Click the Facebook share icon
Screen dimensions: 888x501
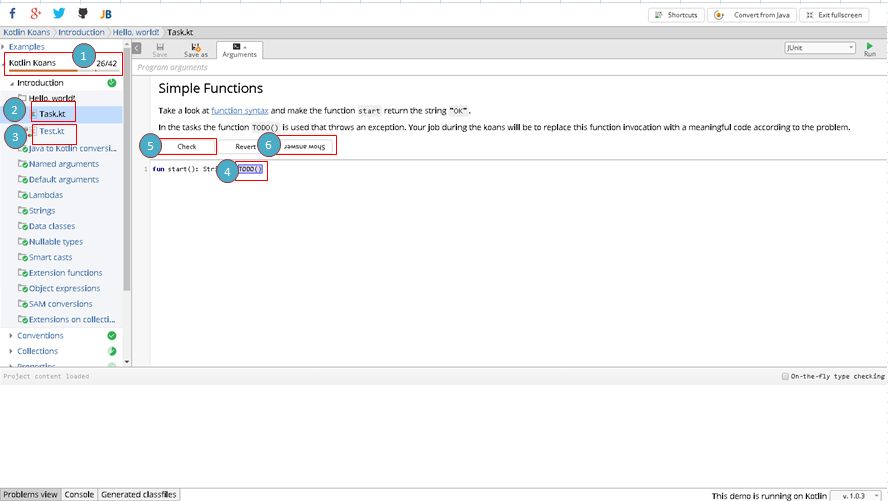pos(12,14)
